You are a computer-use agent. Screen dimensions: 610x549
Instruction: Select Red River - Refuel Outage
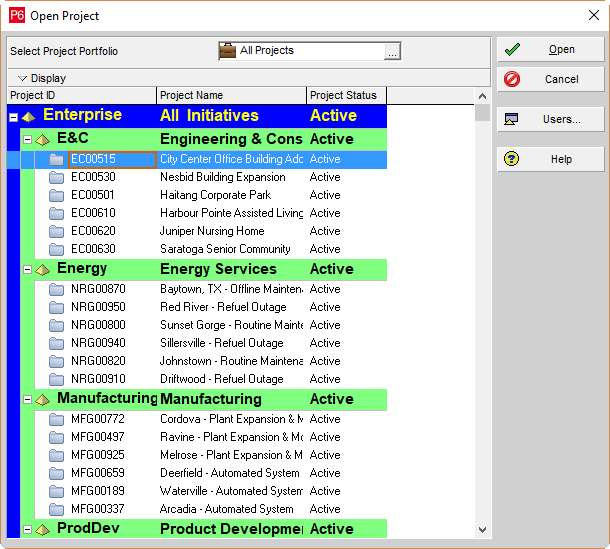point(223,307)
